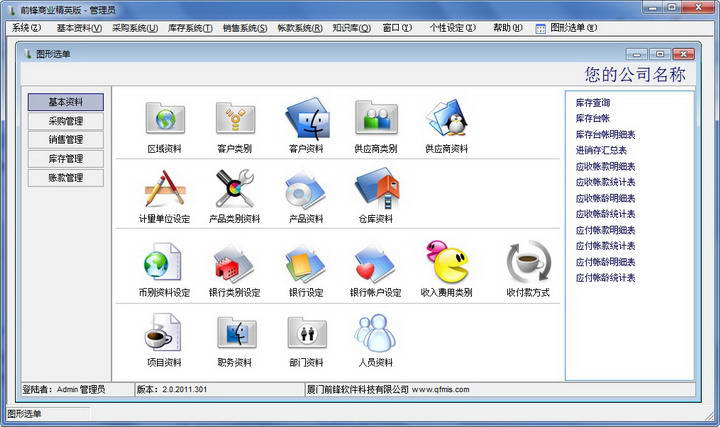Open the 销售系统 menu
The width and height of the screenshot is (720, 427).
click(x=245, y=28)
